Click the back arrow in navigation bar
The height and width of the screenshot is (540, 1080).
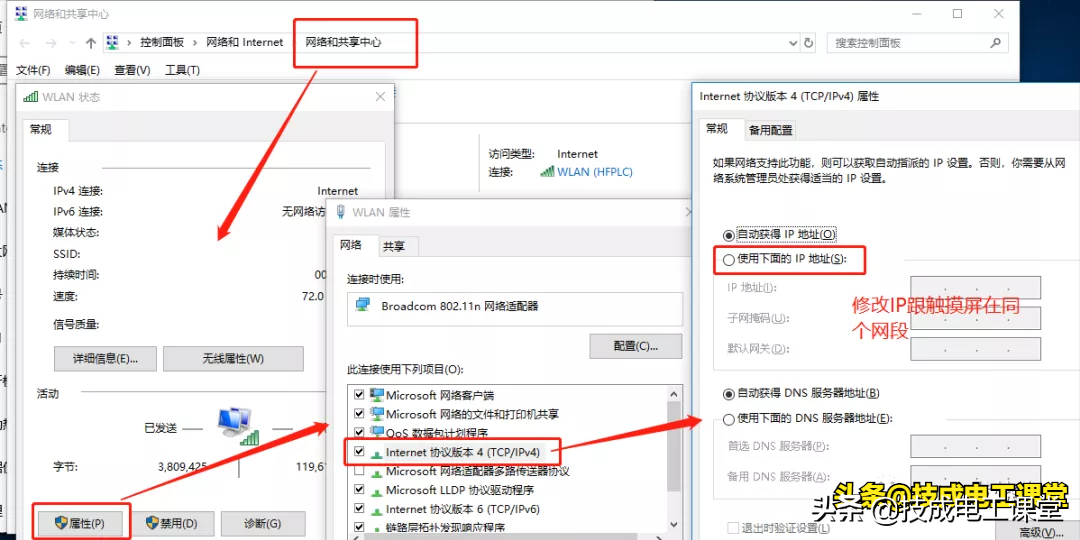coord(25,43)
